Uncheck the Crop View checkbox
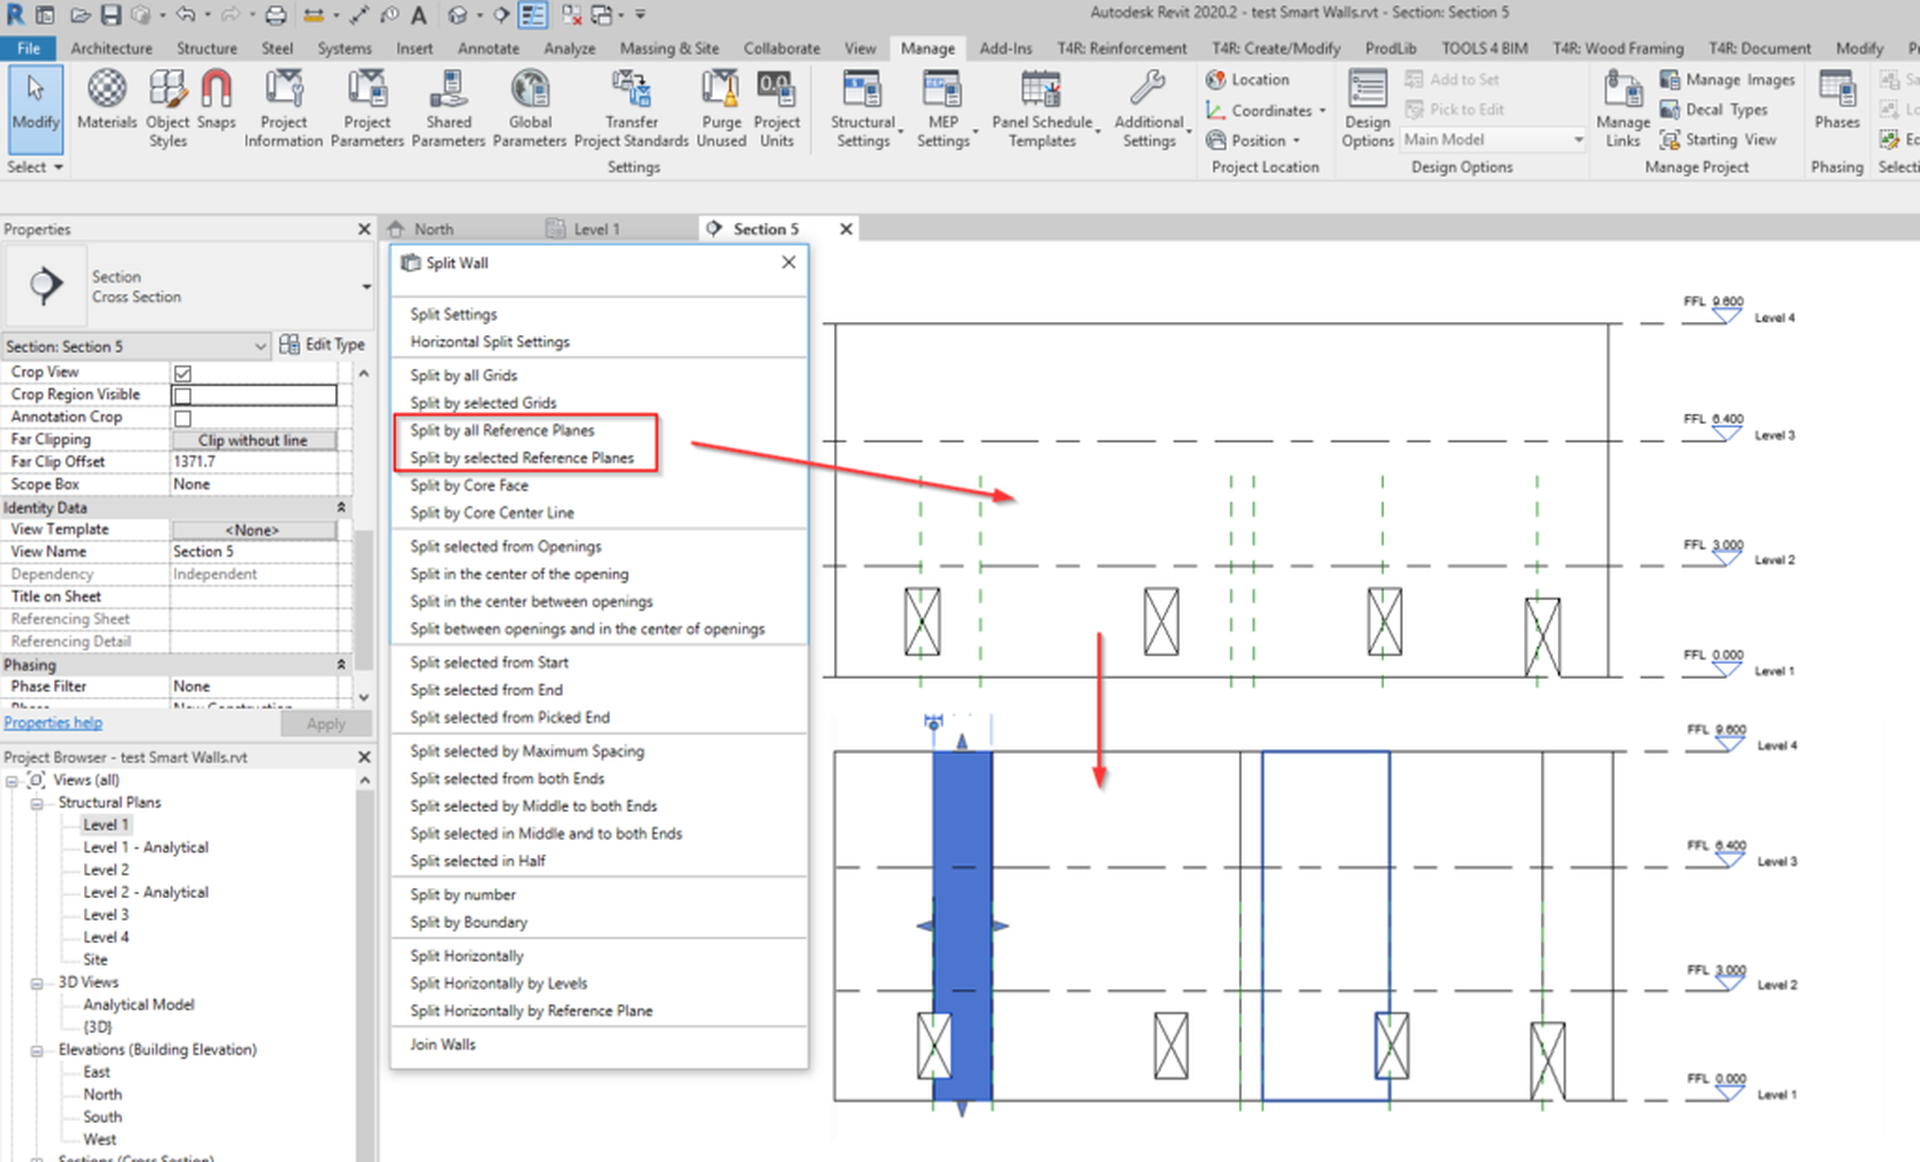This screenshot has width=1920, height=1162. (184, 371)
